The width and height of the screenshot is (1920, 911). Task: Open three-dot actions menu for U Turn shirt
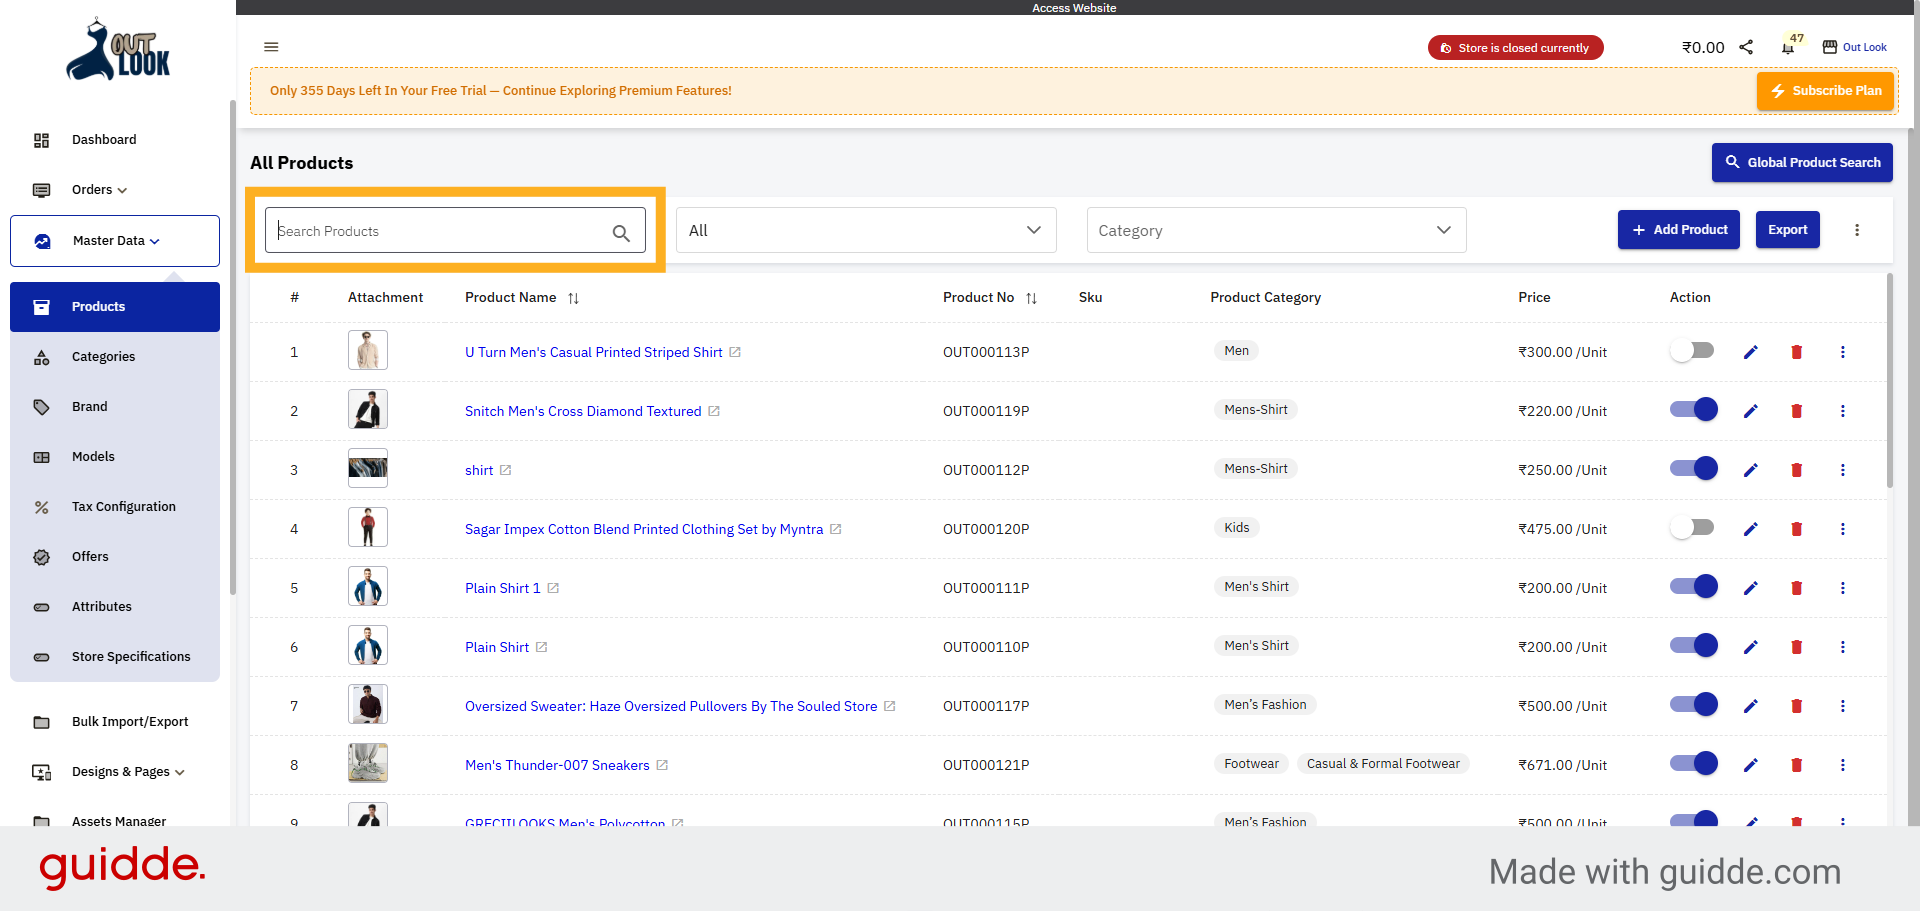pyautogui.click(x=1843, y=352)
